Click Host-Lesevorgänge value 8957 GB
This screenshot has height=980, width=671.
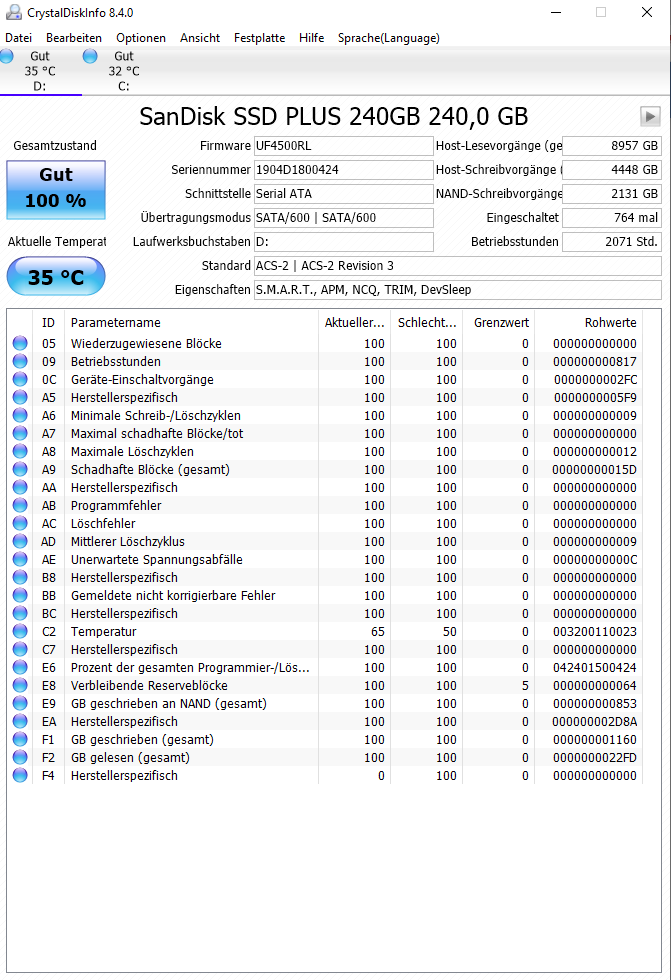[x=612, y=146]
